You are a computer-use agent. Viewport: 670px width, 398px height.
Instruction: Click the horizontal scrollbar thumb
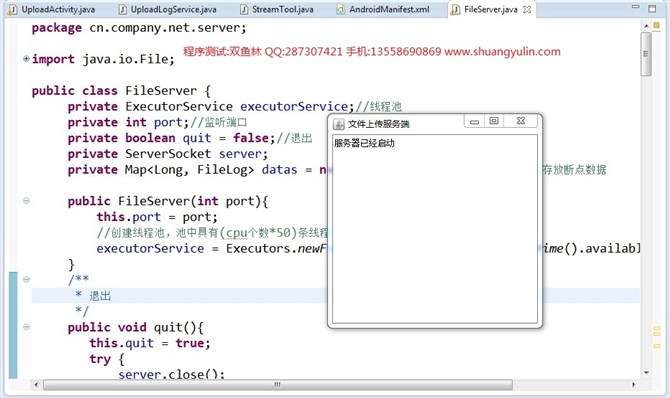pos(277,385)
